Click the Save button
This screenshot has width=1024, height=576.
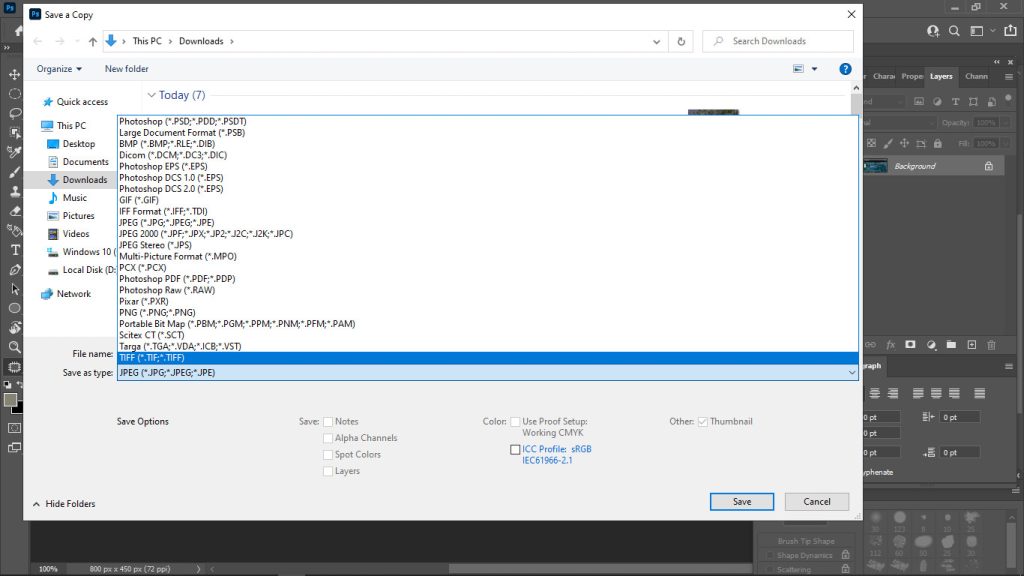pyautogui.click(x=741, y=502)
